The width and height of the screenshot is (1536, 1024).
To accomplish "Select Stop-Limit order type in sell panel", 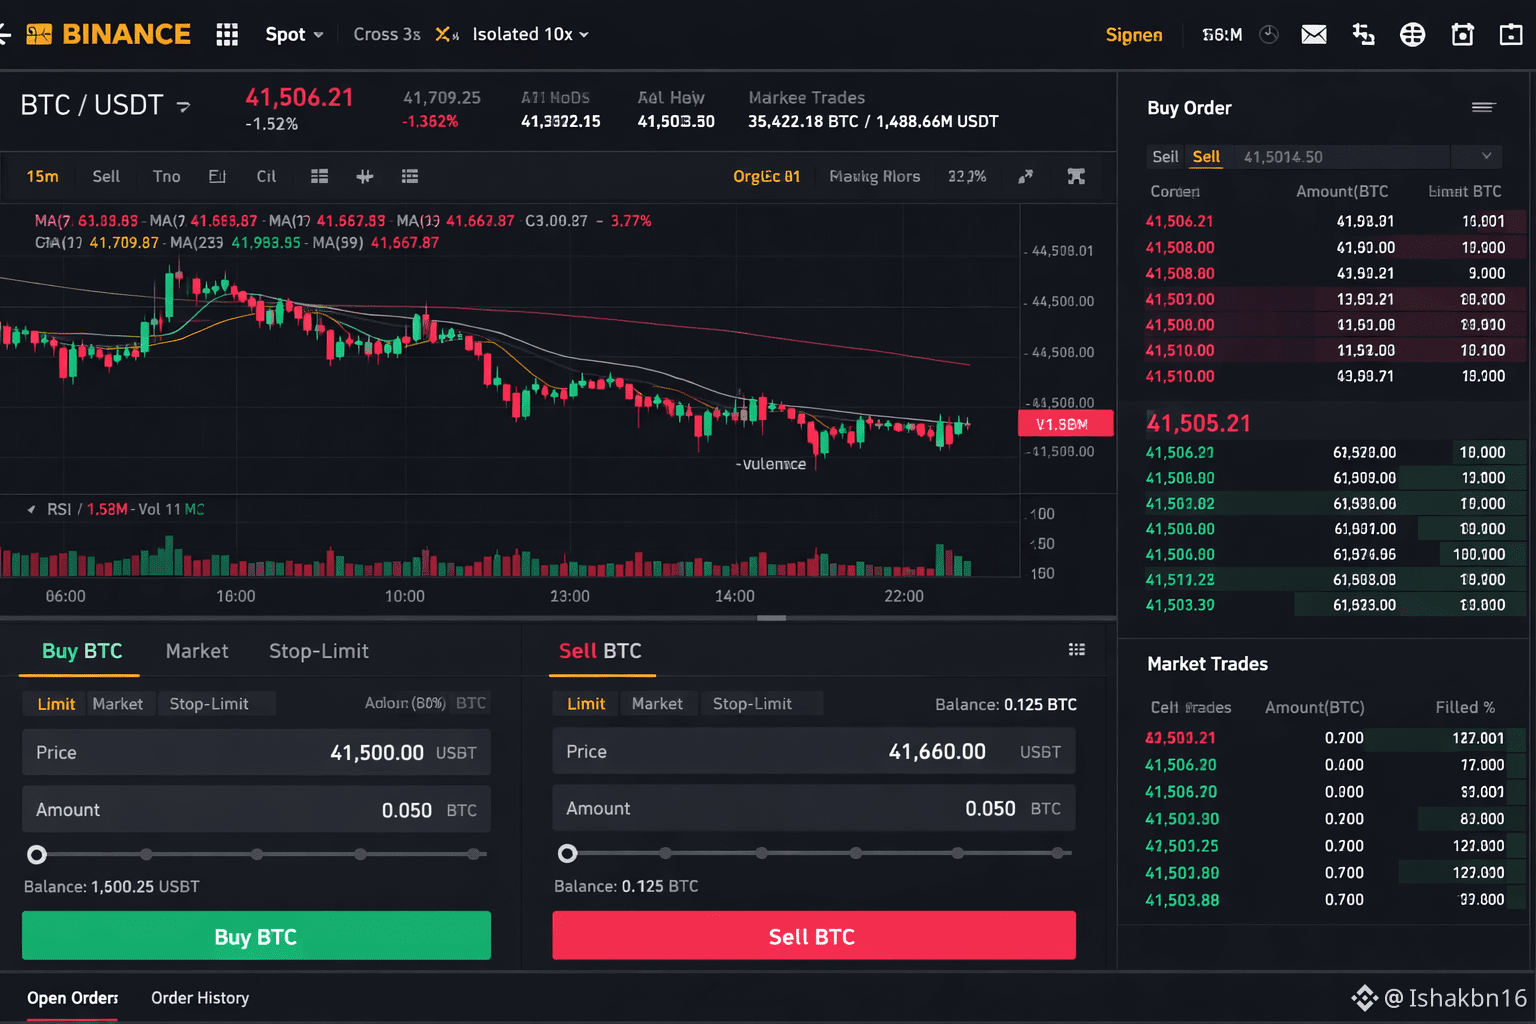I will point(752,704).
